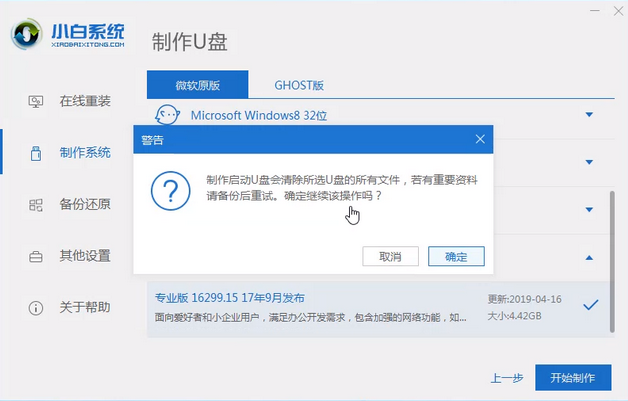Minimize the 小白系统 window
Screen dimensions: 628x401
click(x=595, y=11)
